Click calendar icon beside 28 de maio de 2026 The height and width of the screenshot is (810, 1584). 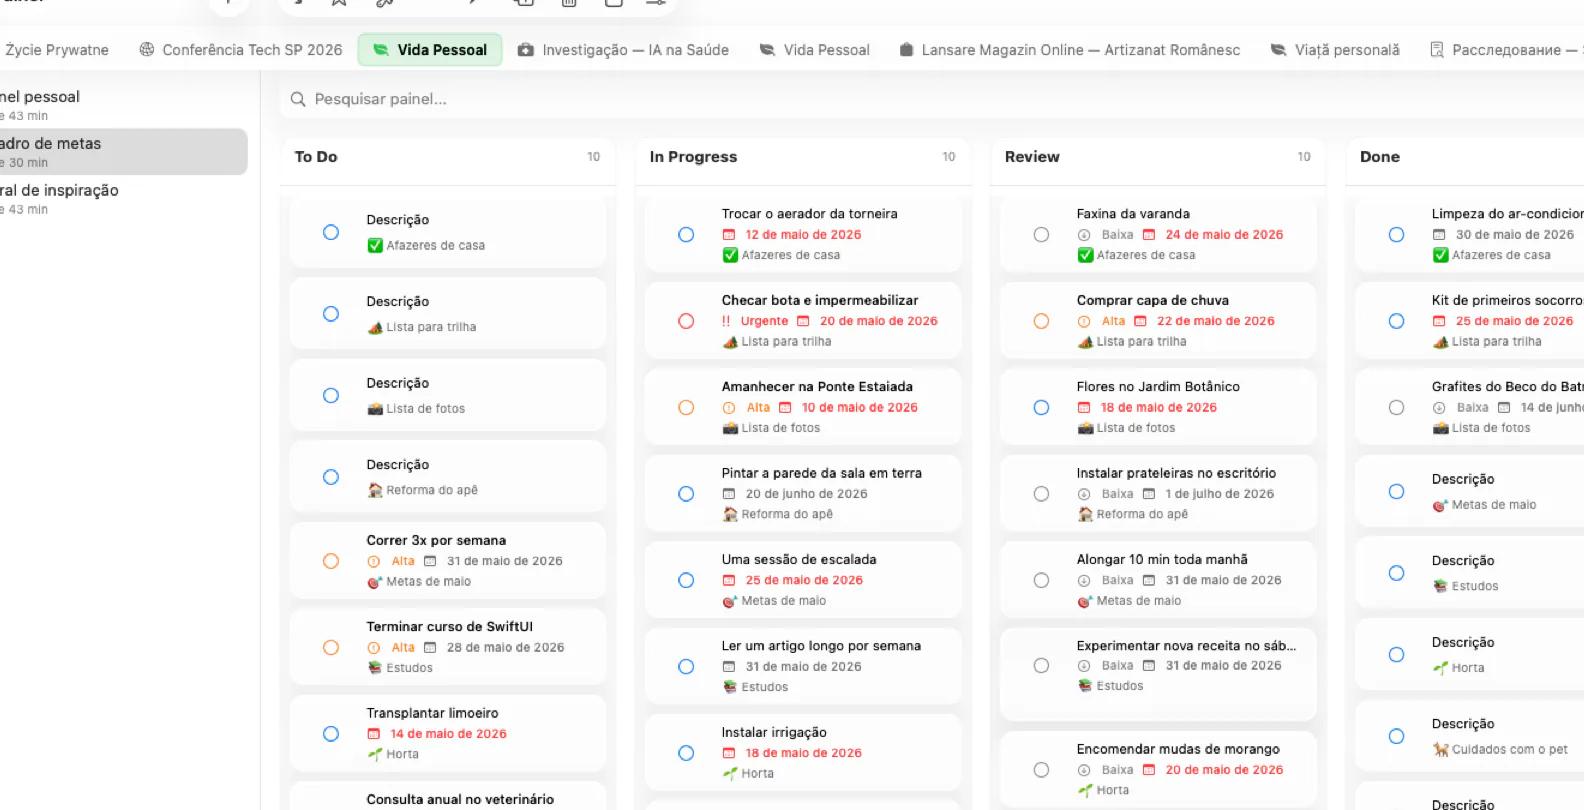(x=430, y=648)
